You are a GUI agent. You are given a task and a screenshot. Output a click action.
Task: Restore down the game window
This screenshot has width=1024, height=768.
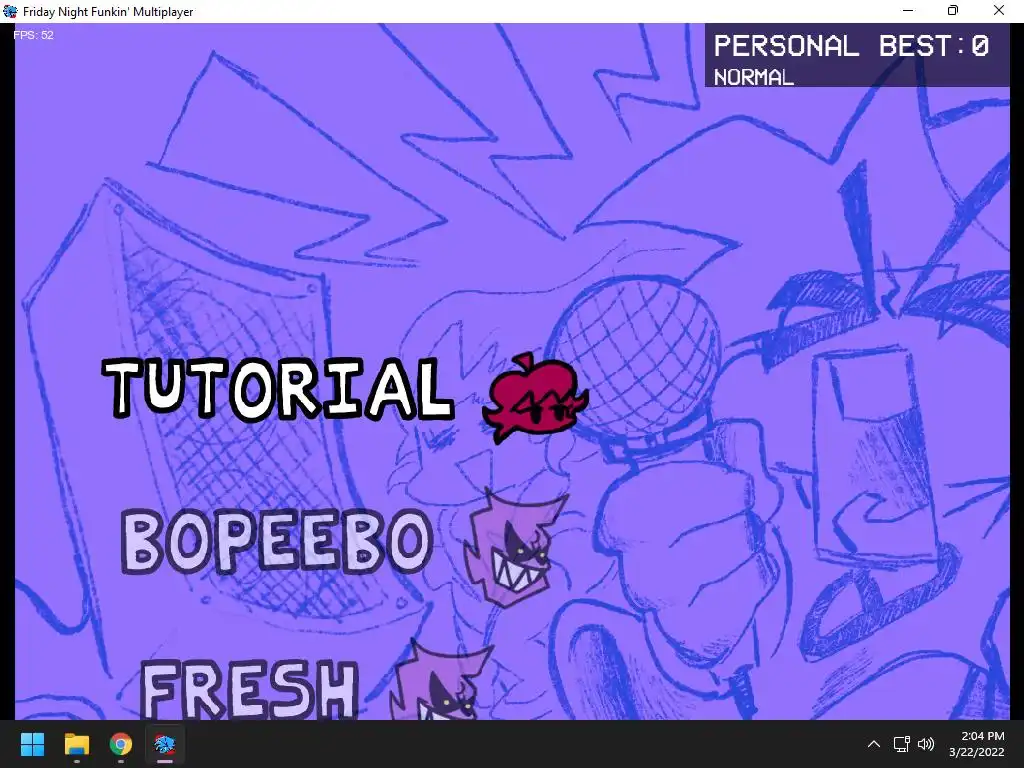pyautogui.click(x=953, y=10)
